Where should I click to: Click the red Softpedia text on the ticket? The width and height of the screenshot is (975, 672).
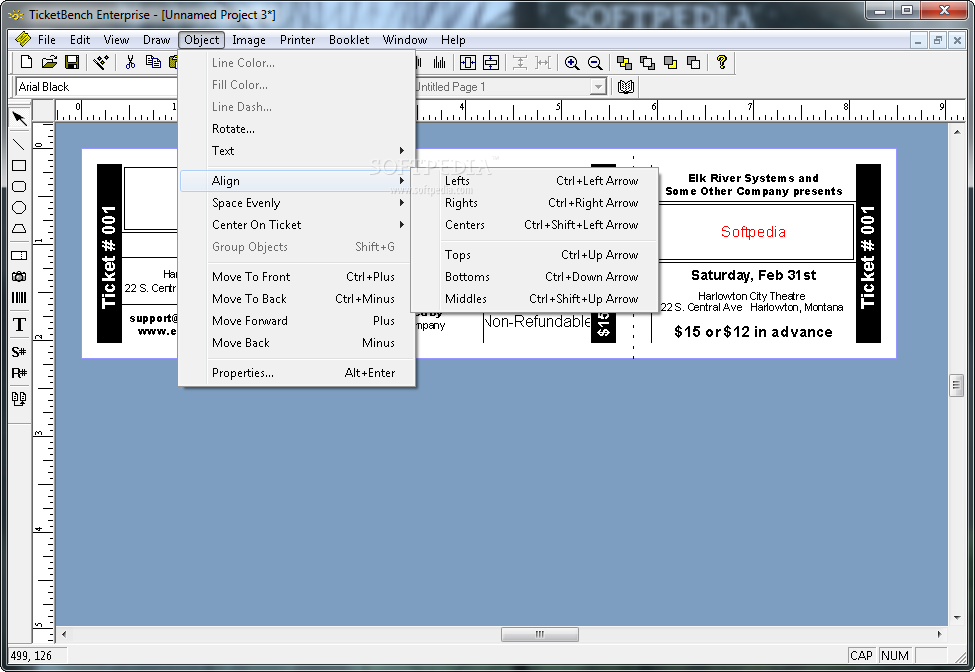753,232
